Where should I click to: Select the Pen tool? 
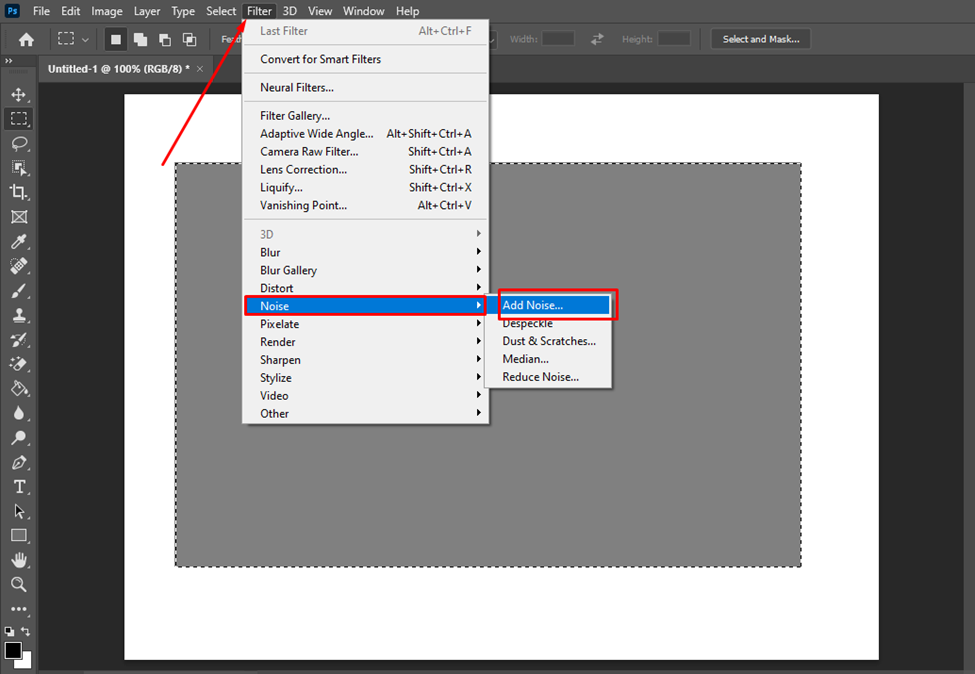pyautogui.click(x=19, y=462)
